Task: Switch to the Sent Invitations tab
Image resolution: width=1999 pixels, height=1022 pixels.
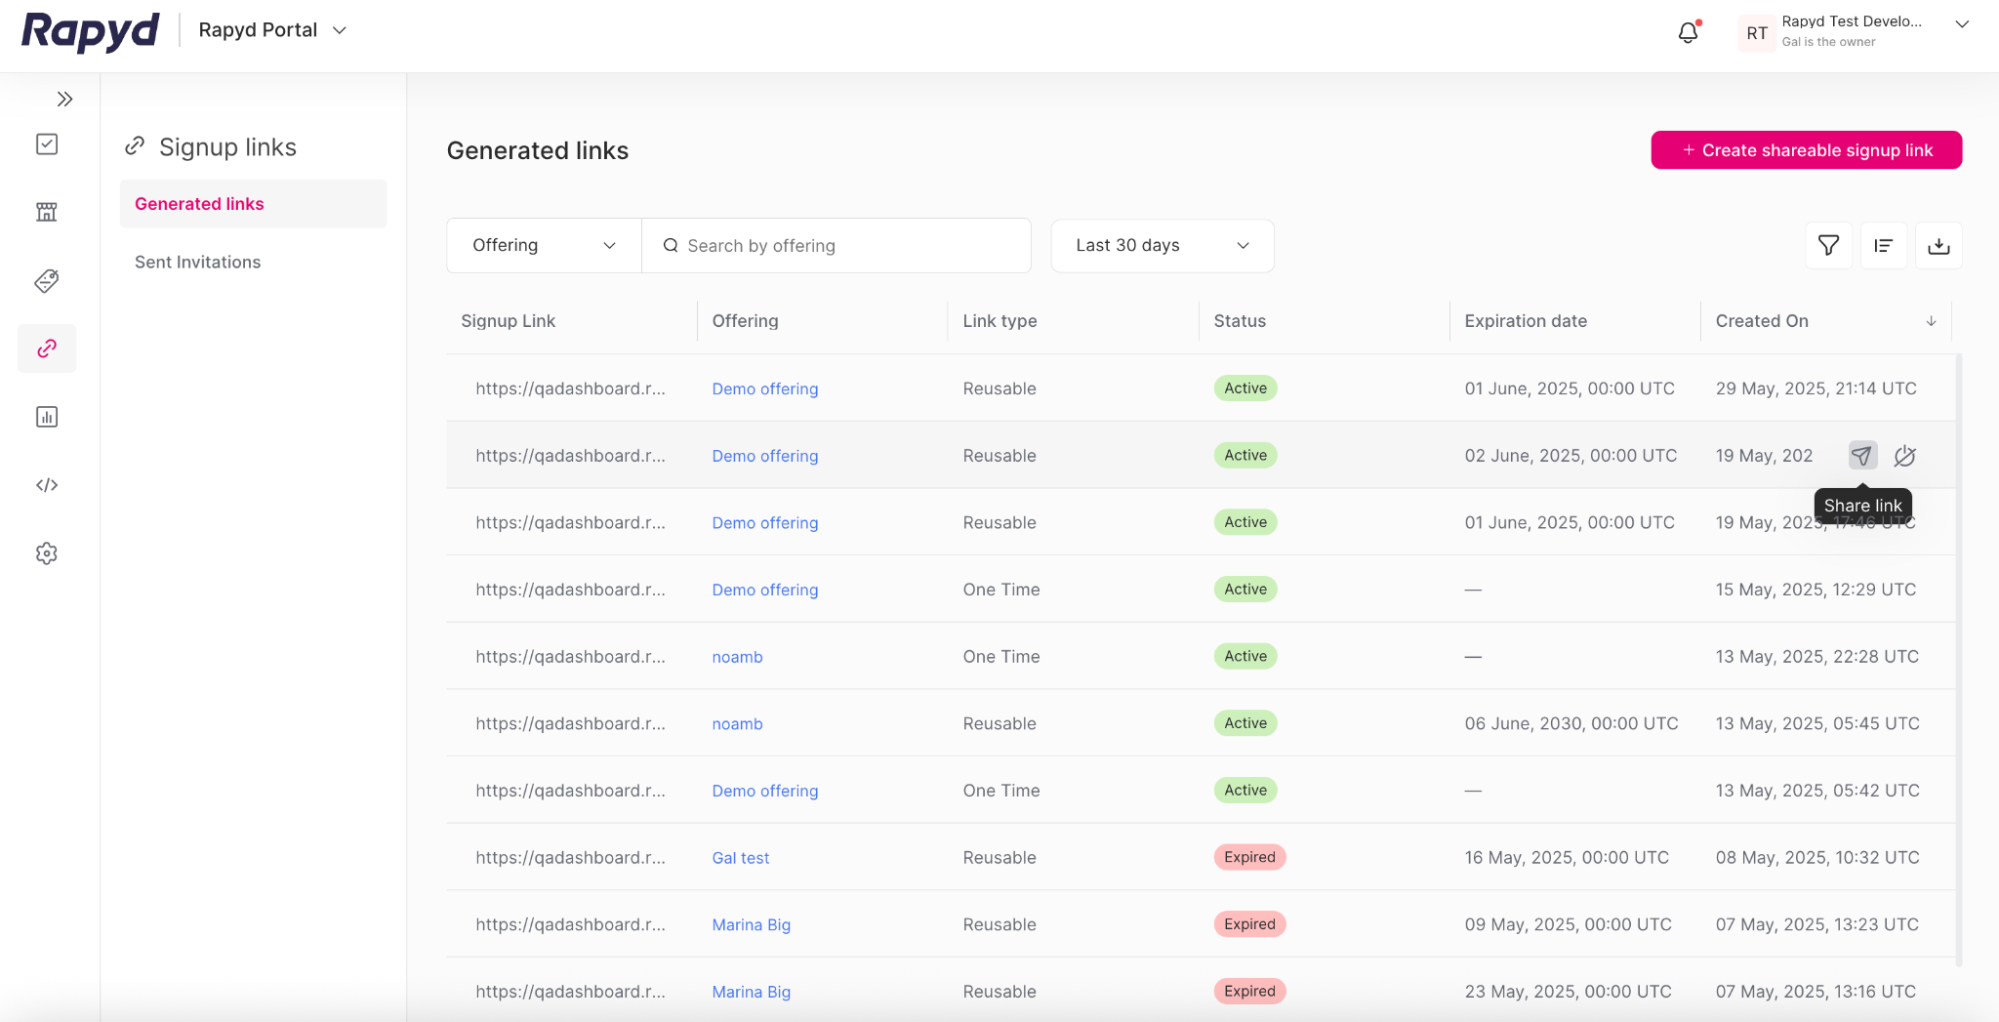Action: (197, 261)
